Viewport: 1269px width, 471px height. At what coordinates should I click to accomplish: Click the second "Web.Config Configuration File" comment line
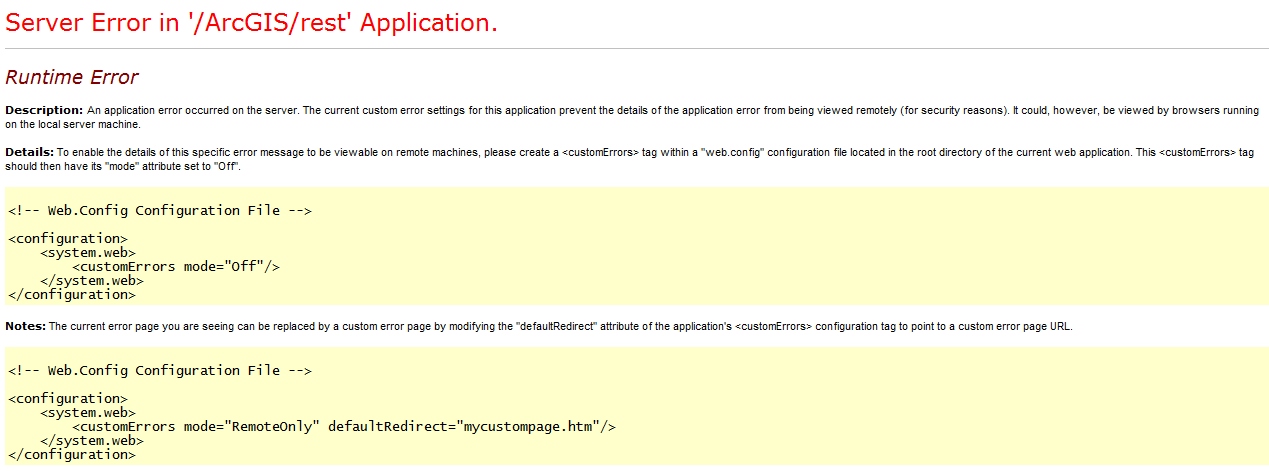[160, 371]
